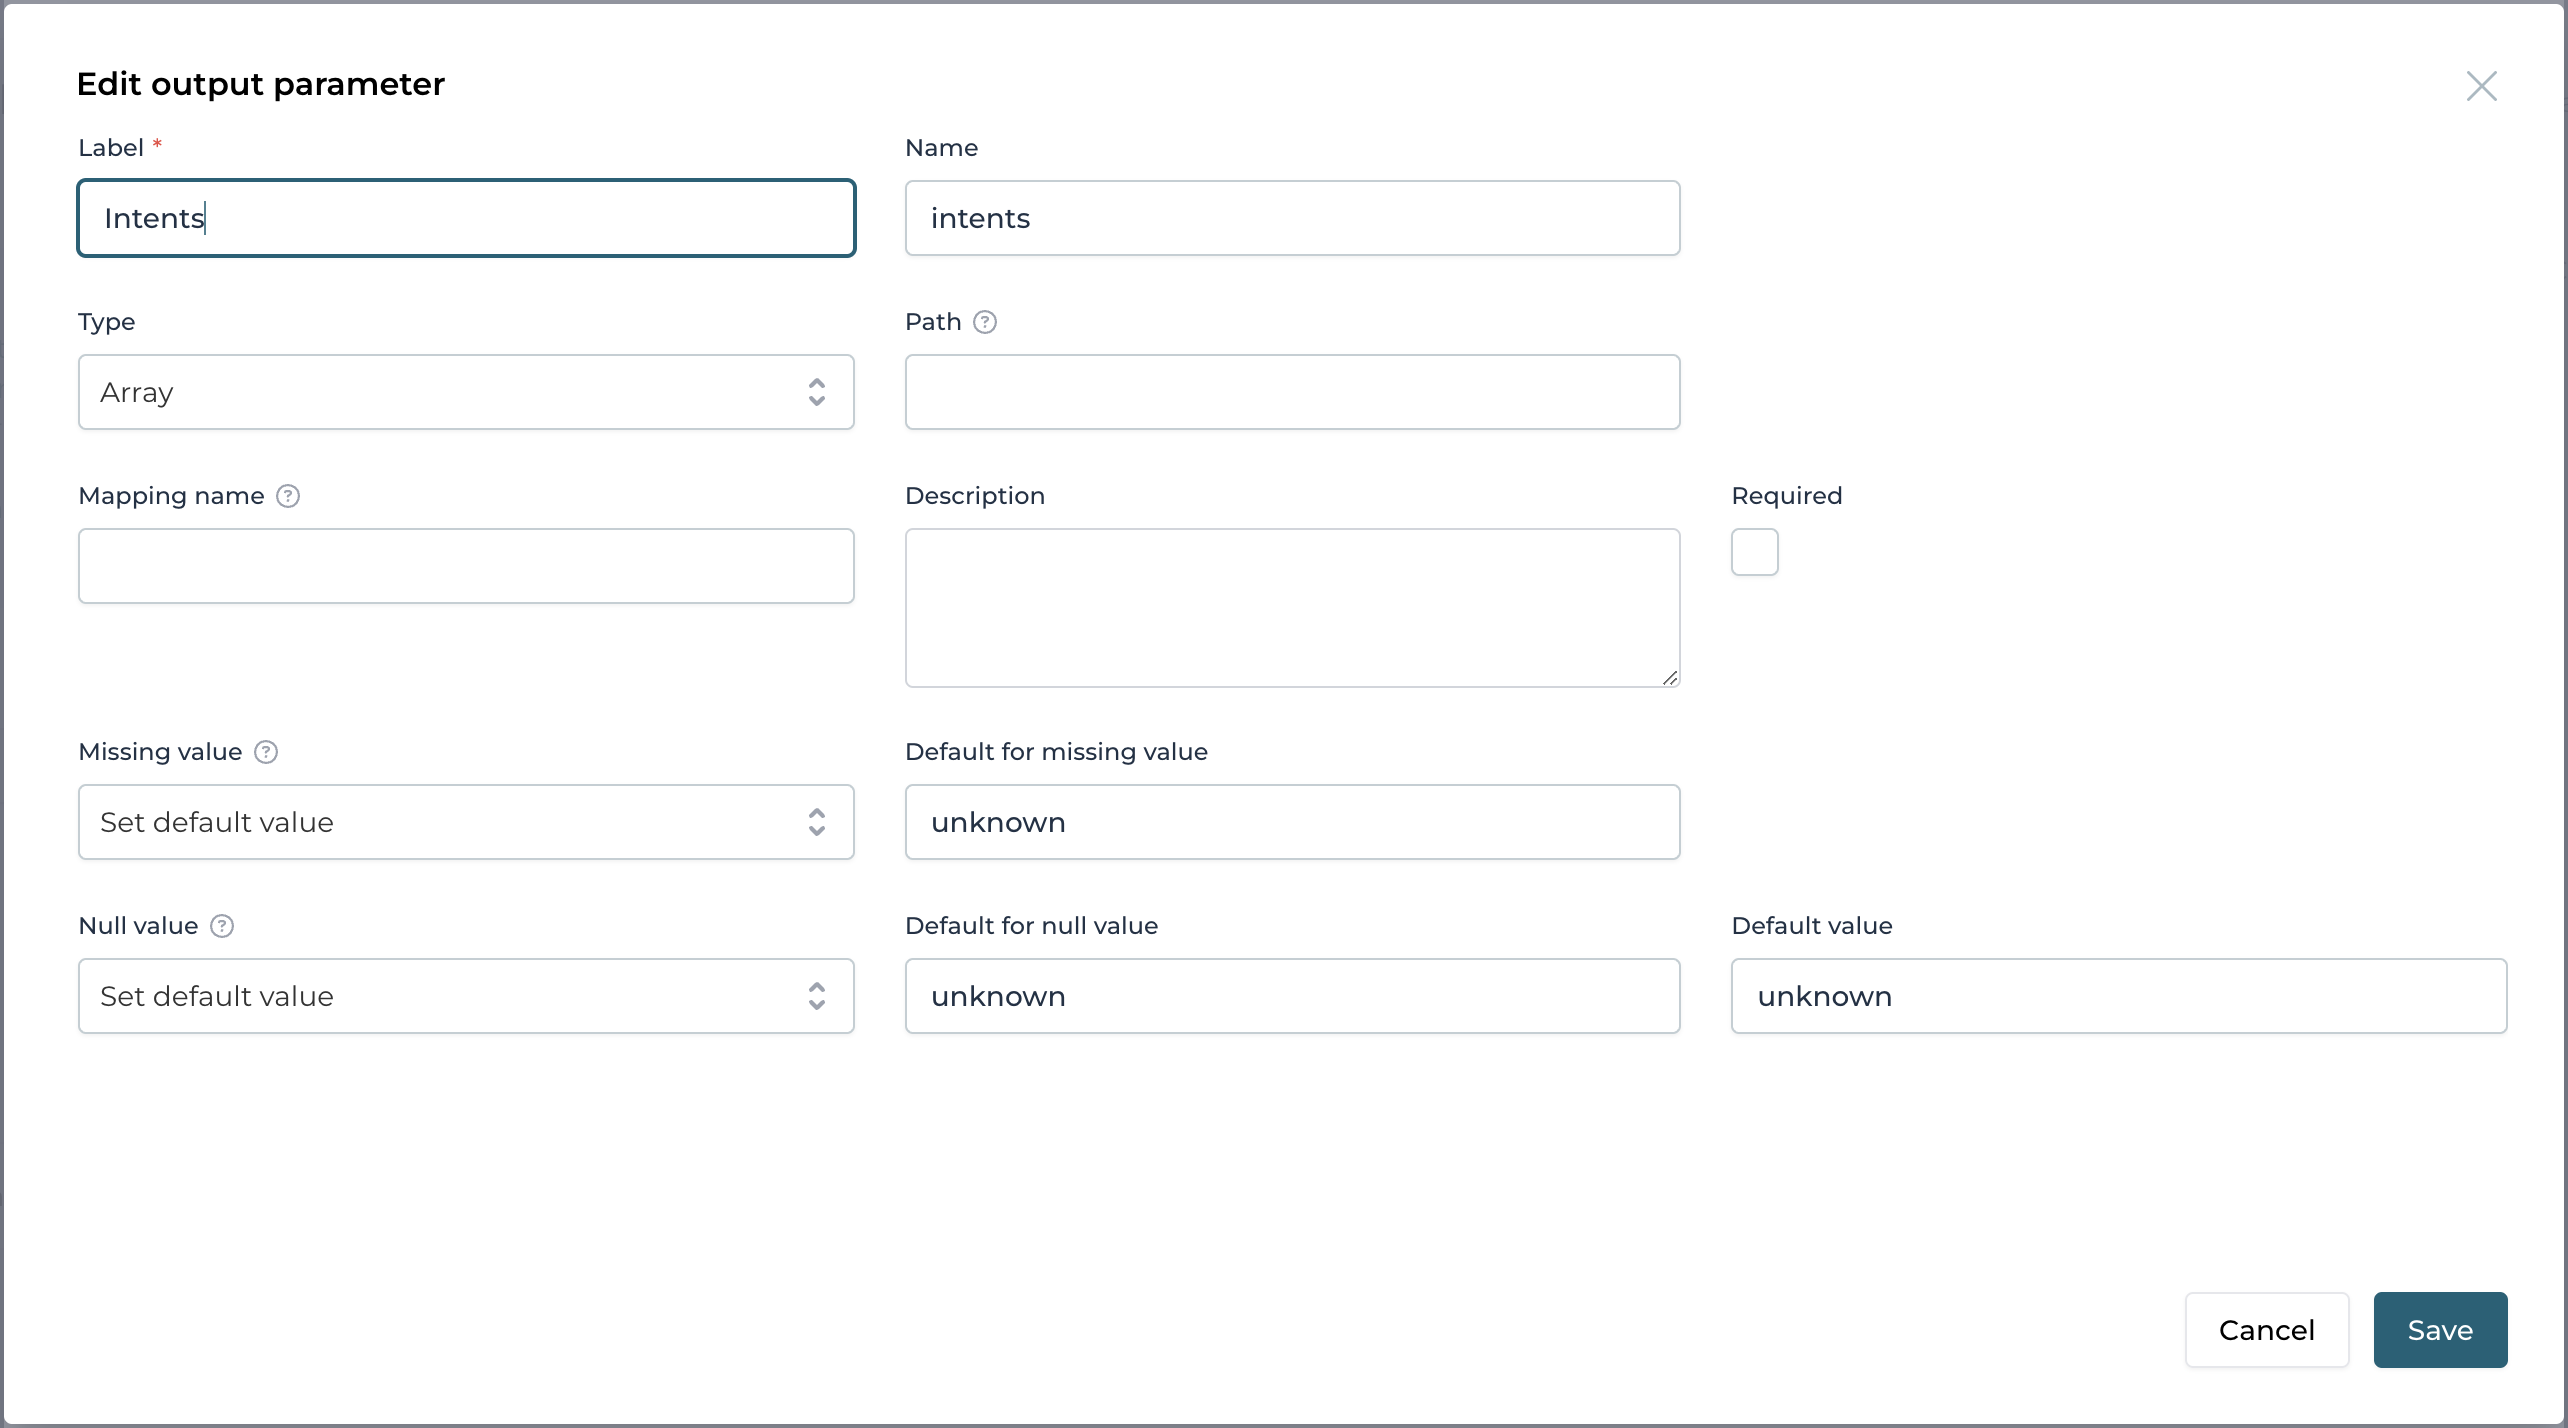The width and height of the screenshot is (2568, 1428).
Task: Click the Missing value help icon
Action: (266, 752)
